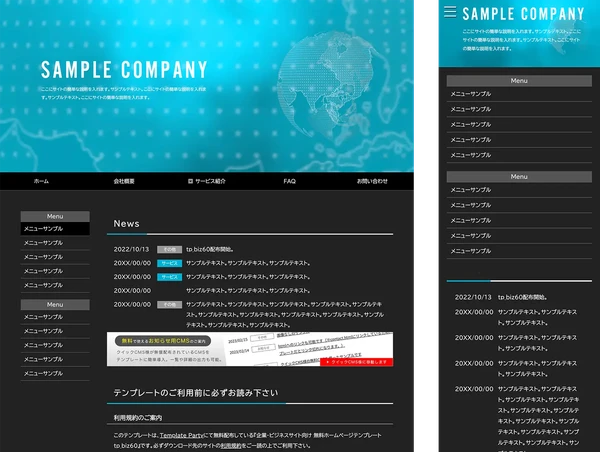
Task: Click the icon beside サービス紹介 in navigation
Action: [x=190, y=181]
